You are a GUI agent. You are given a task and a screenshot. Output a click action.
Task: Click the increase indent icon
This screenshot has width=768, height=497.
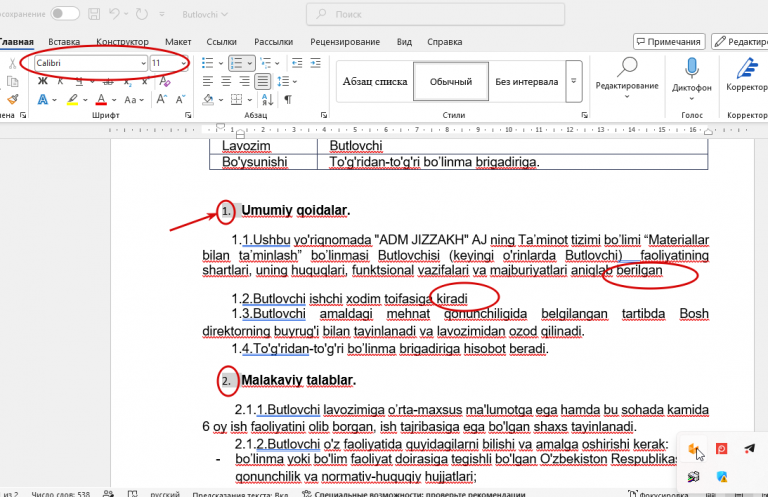point(315,63)
